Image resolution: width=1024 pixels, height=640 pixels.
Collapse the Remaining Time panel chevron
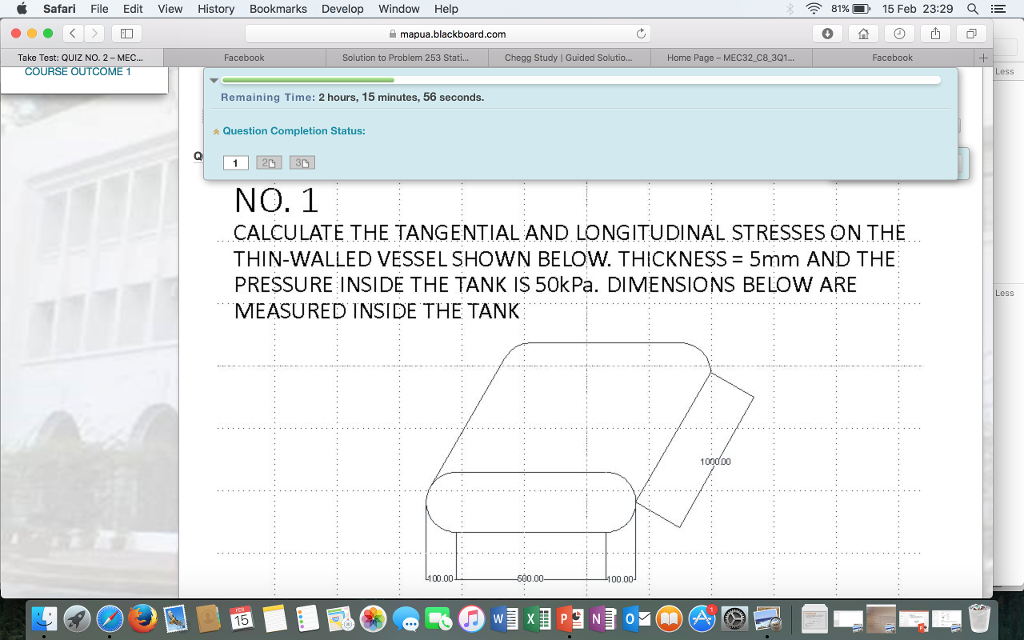click(x=214, y=80)
